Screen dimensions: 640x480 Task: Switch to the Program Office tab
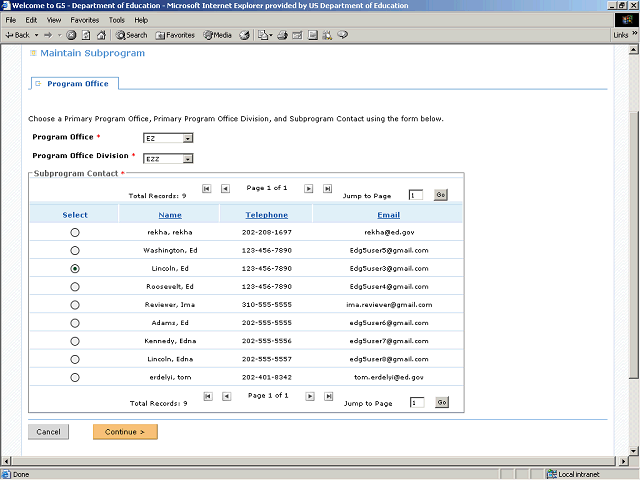point(78,84)
